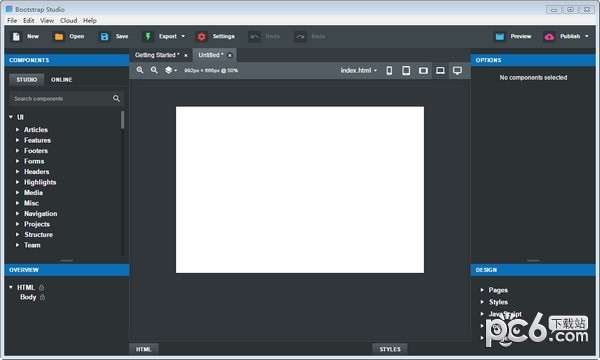Click the zoom in magnifier icon
The height and width of the screenshot is (360, 600).
[x=140, y=70]
